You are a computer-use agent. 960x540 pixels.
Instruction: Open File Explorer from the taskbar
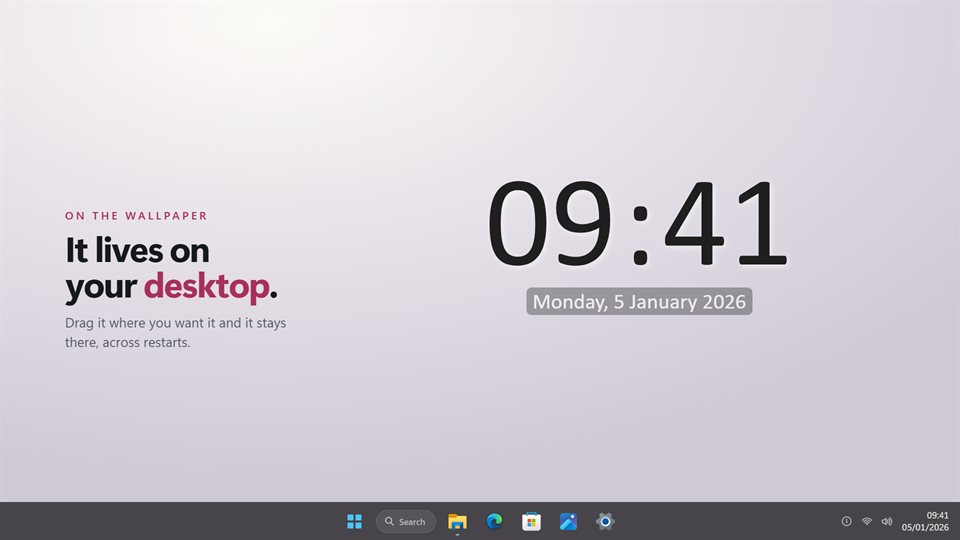click(457, 522)
